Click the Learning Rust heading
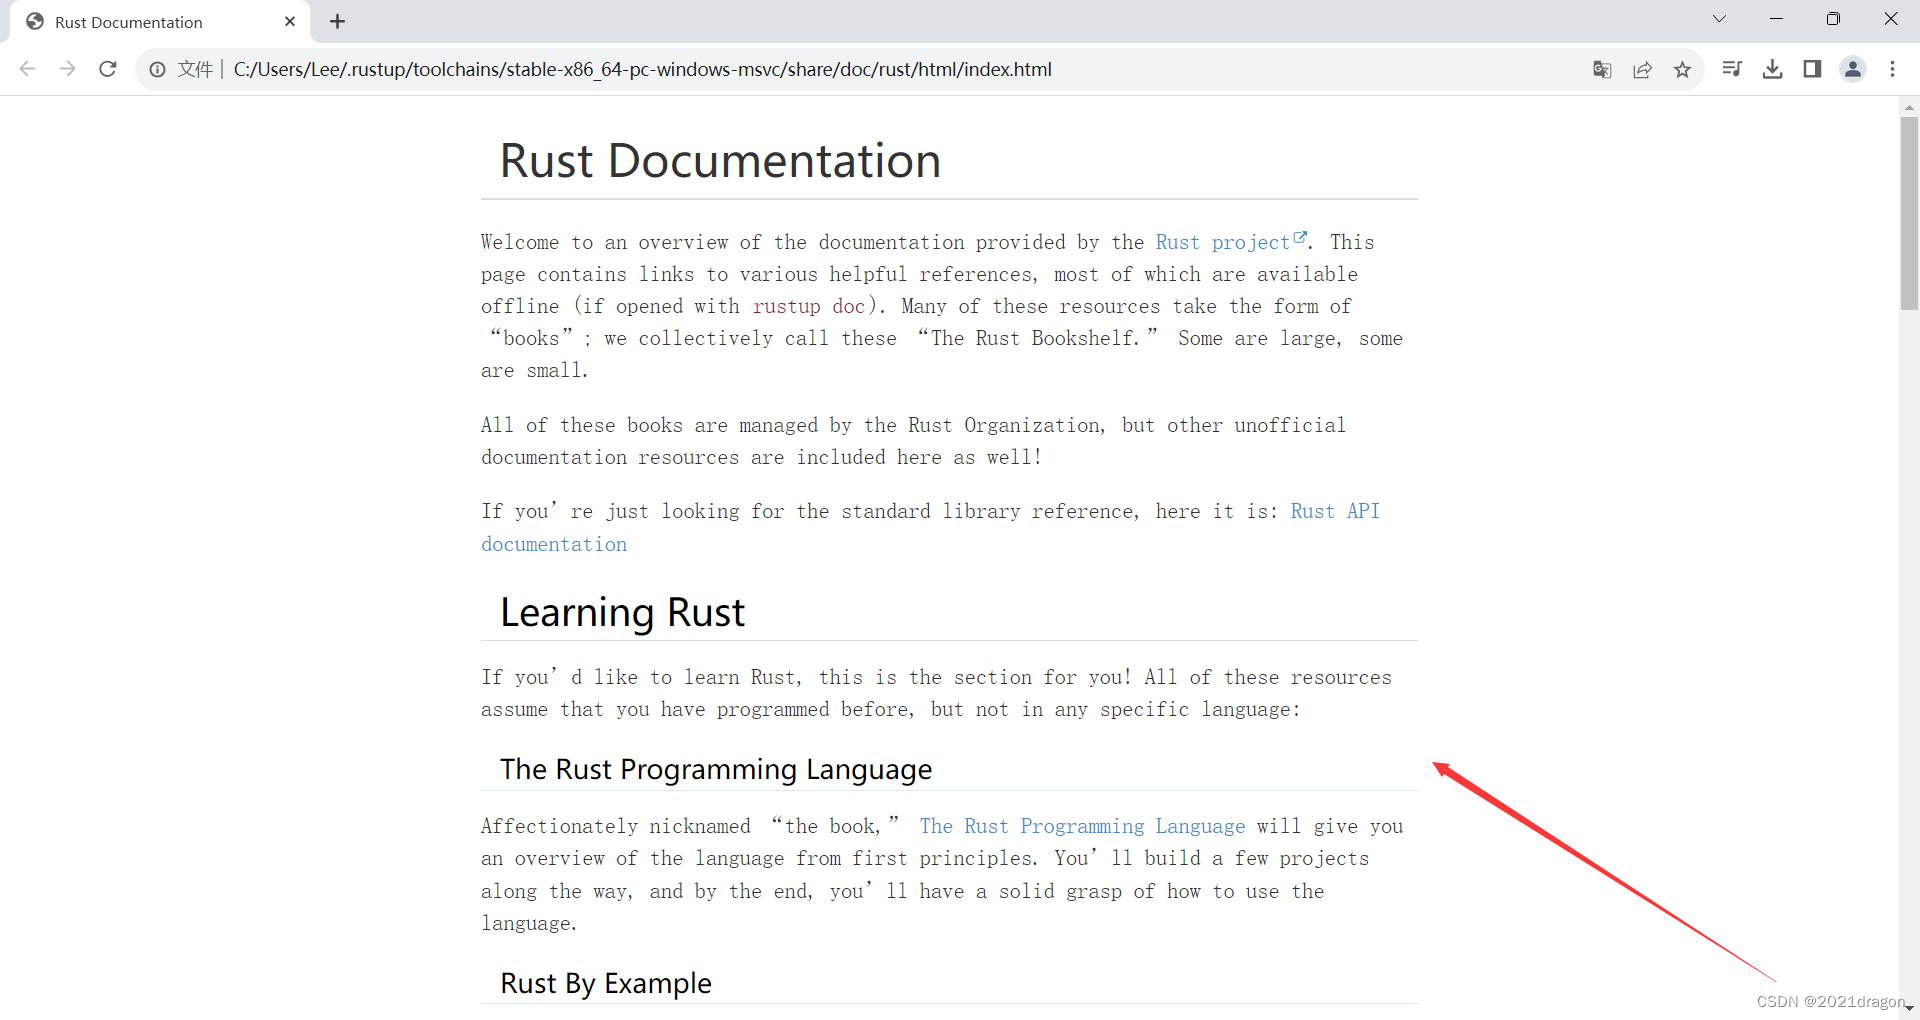This screenshot has height=1020, width=1920. pyautogui.click(x=622, y=612)
